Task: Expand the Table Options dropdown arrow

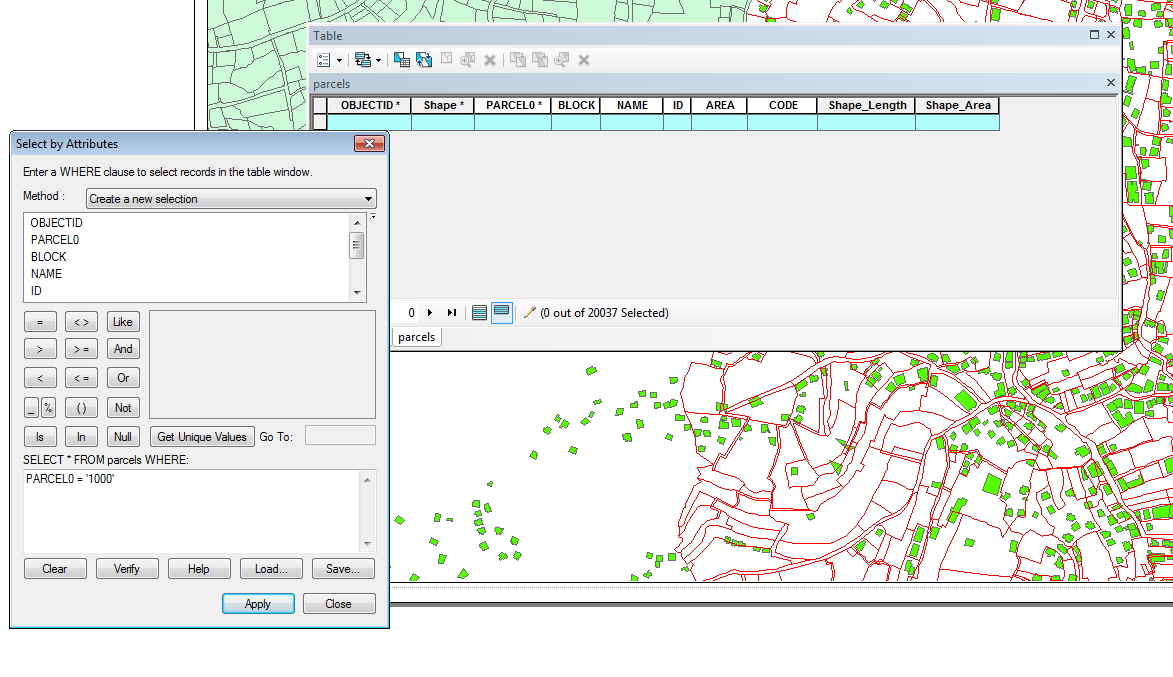Action: click(339, 60)
